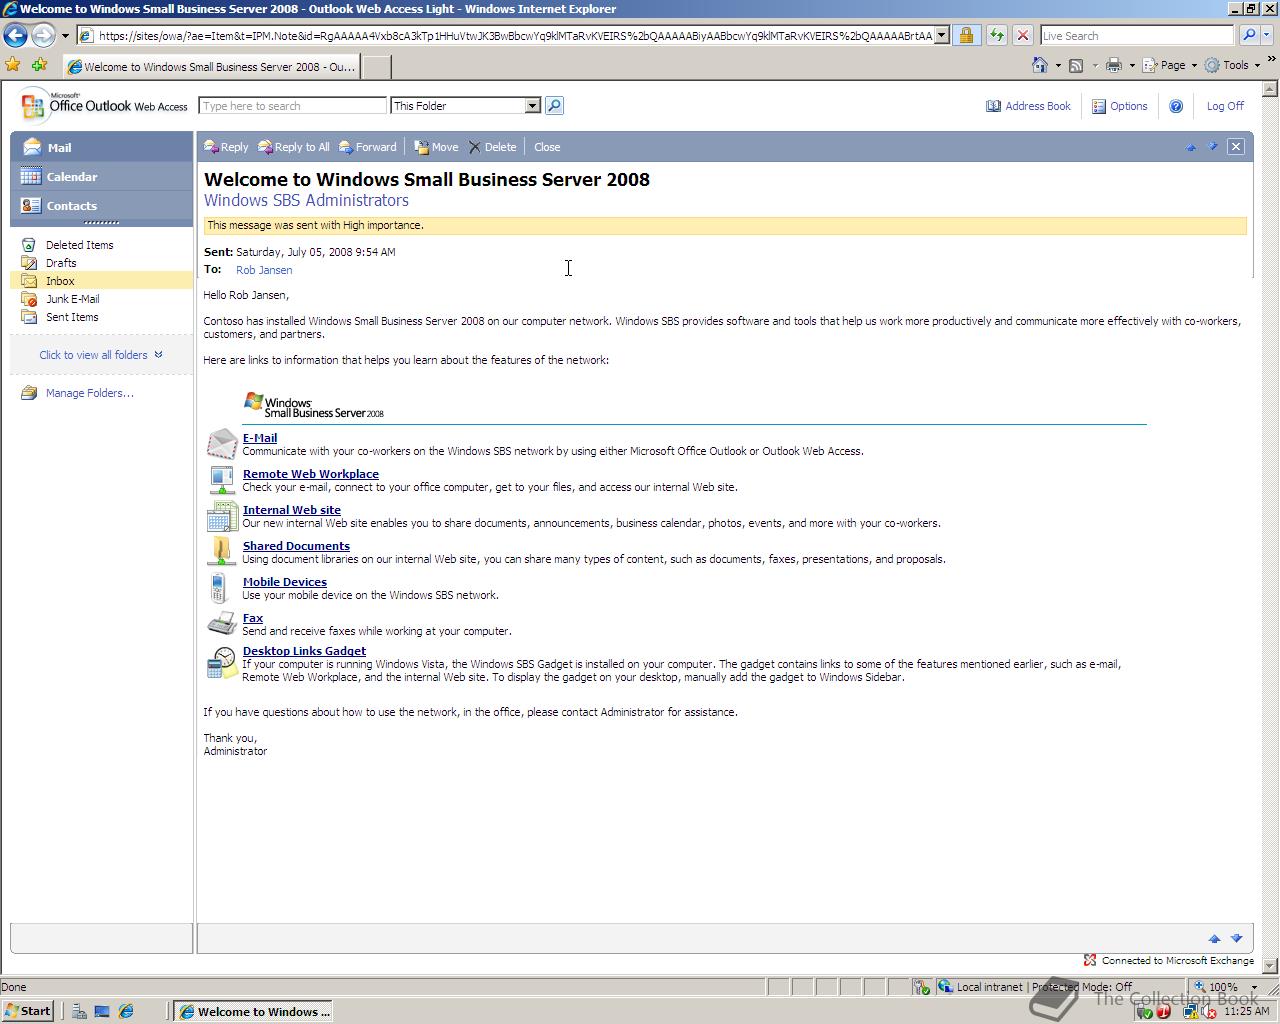The height and width of the screenshot is (1024, 1280).
Task: Click the Live Search box
Action: click(1136, 36)
